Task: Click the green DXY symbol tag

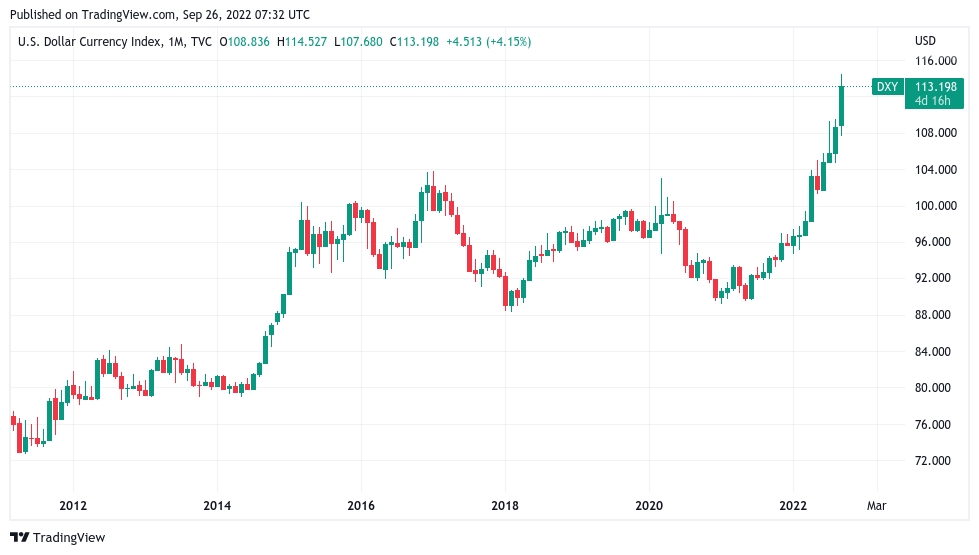Action: (x=887, y=87)
